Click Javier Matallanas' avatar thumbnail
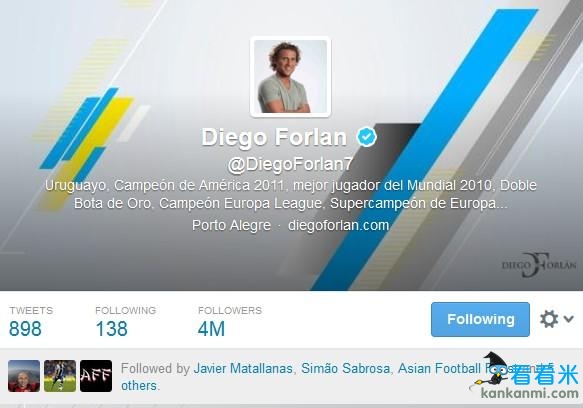Screen dimensions: 583x408 24,376
